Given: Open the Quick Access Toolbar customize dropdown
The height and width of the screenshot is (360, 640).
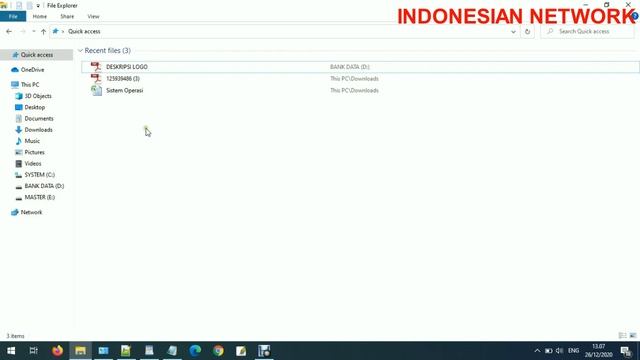Looking at the screenshot, I should tap(38, 6).
